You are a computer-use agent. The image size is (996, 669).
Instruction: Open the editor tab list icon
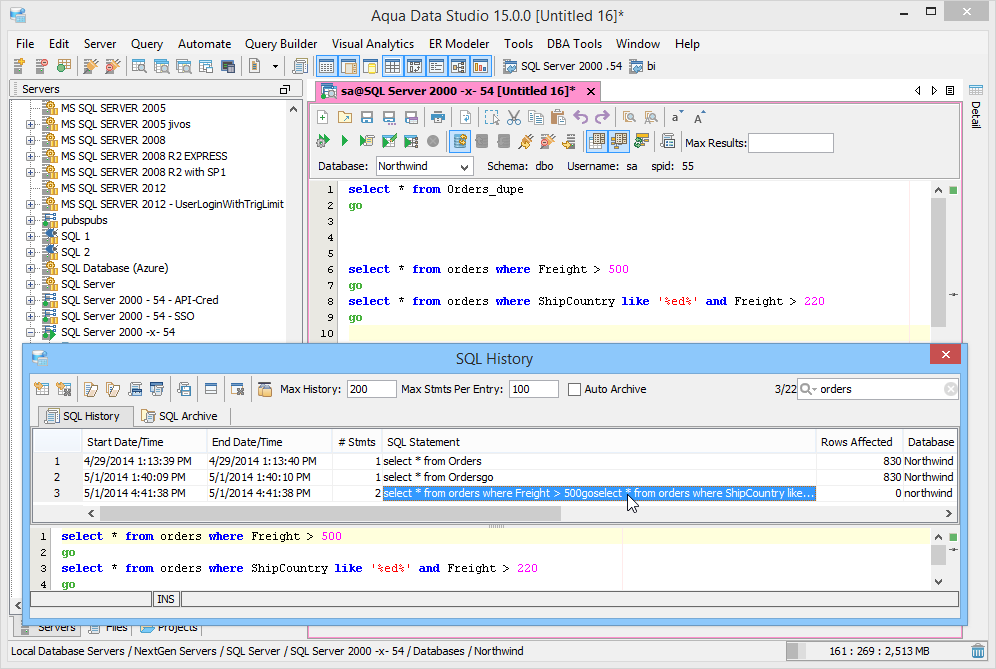tap(950, 91)
